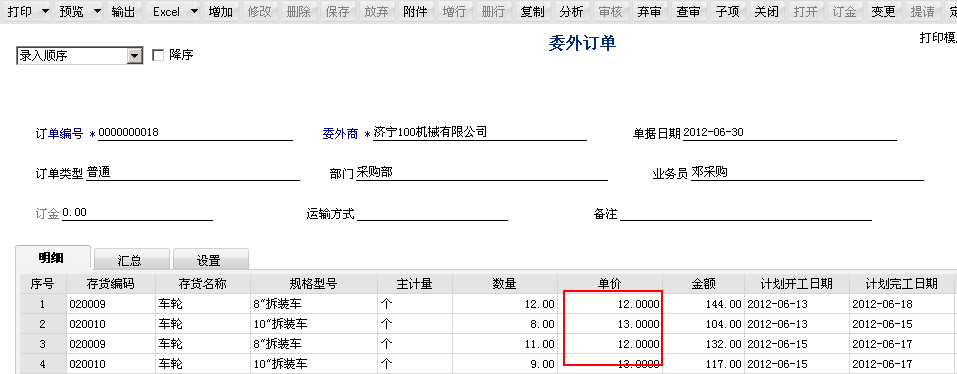Click the 打印 toolbar button
The image size is (957, 374).
(x=20, y=12)
